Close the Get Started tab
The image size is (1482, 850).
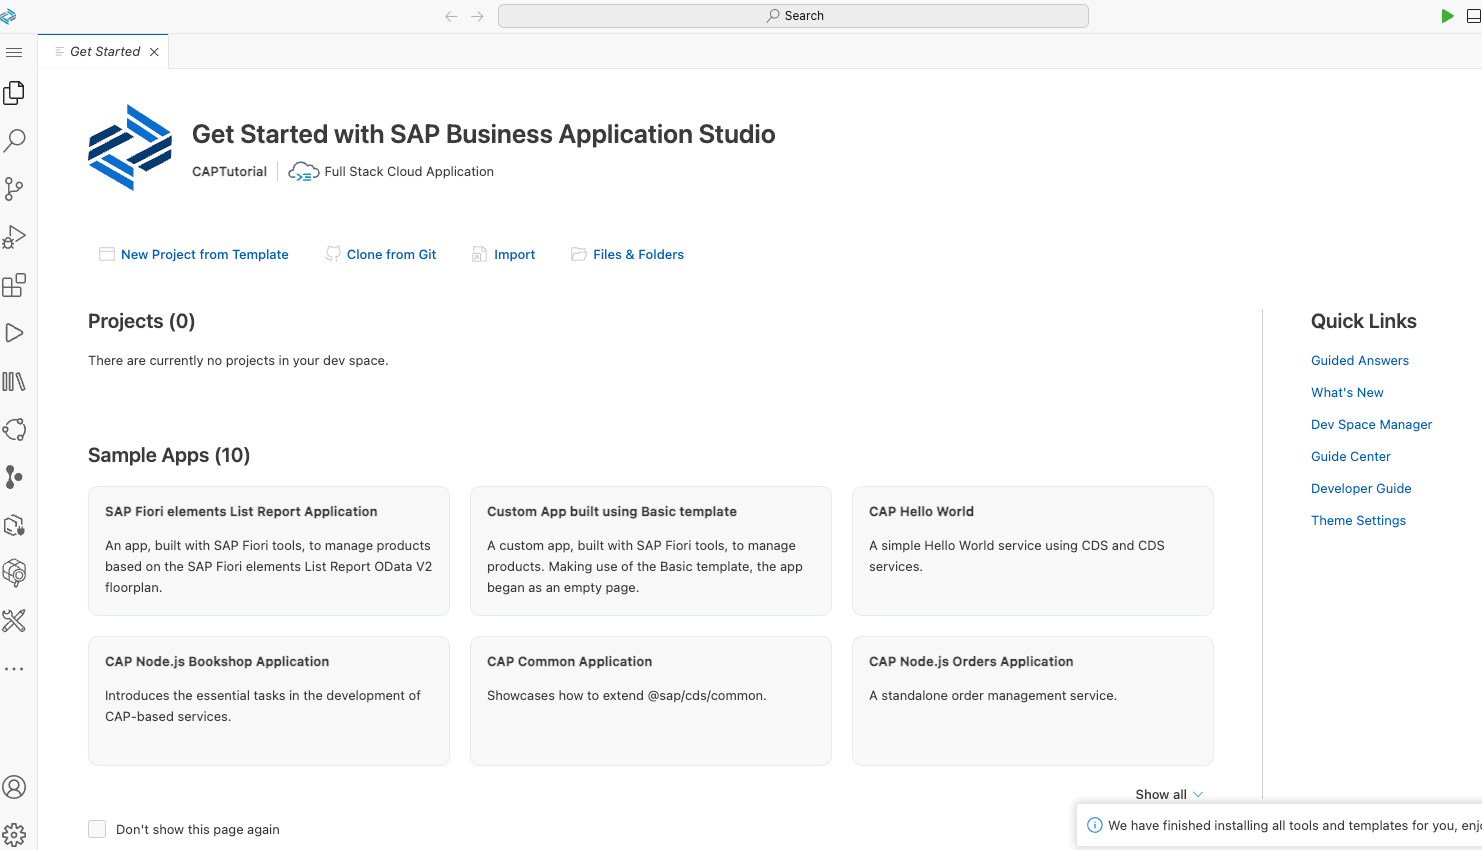[x=154, y=52]
